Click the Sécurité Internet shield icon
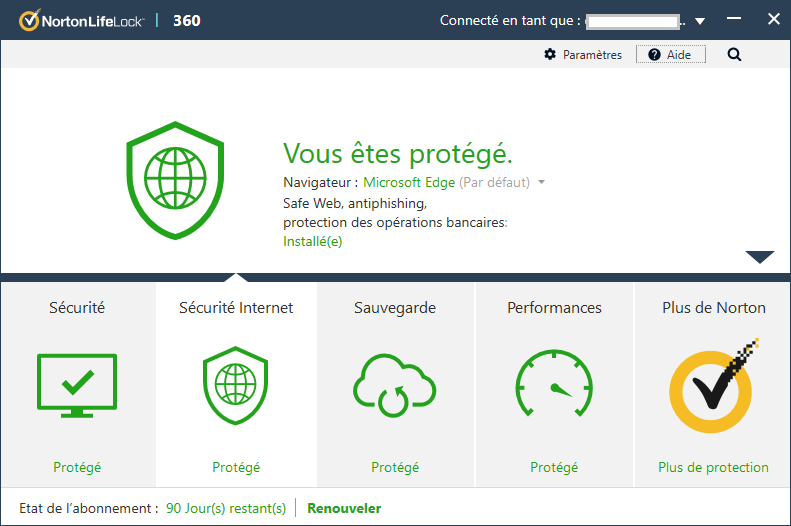791x526 pixels. [x=236, y=386]
